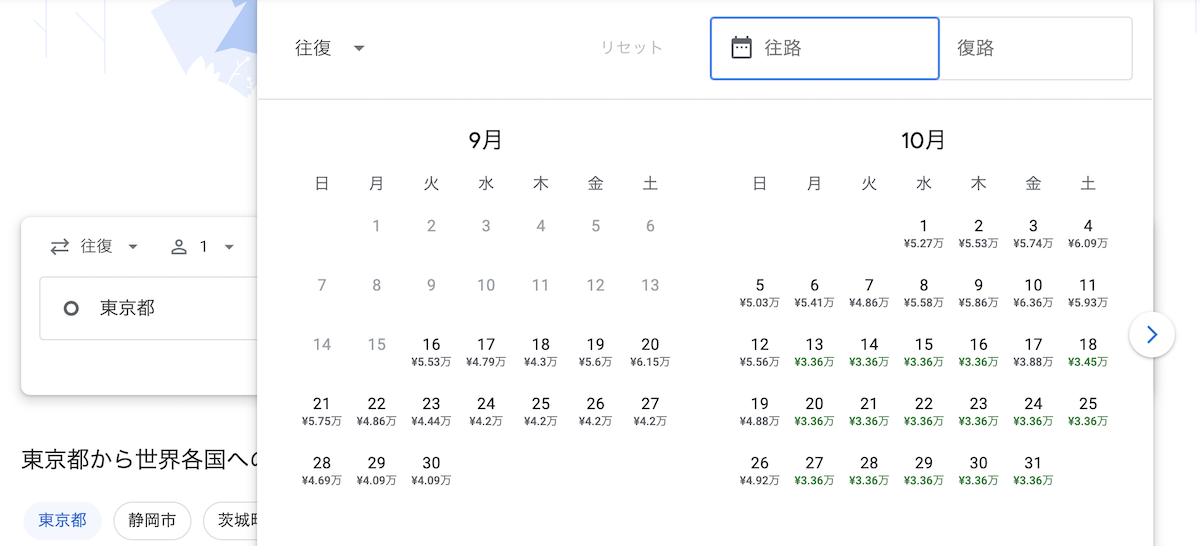This screenshot has height=546, width=1200.
Task: Select September 21 at ¥5.75万
Action: pyautogui.click(x=322, y=411)
